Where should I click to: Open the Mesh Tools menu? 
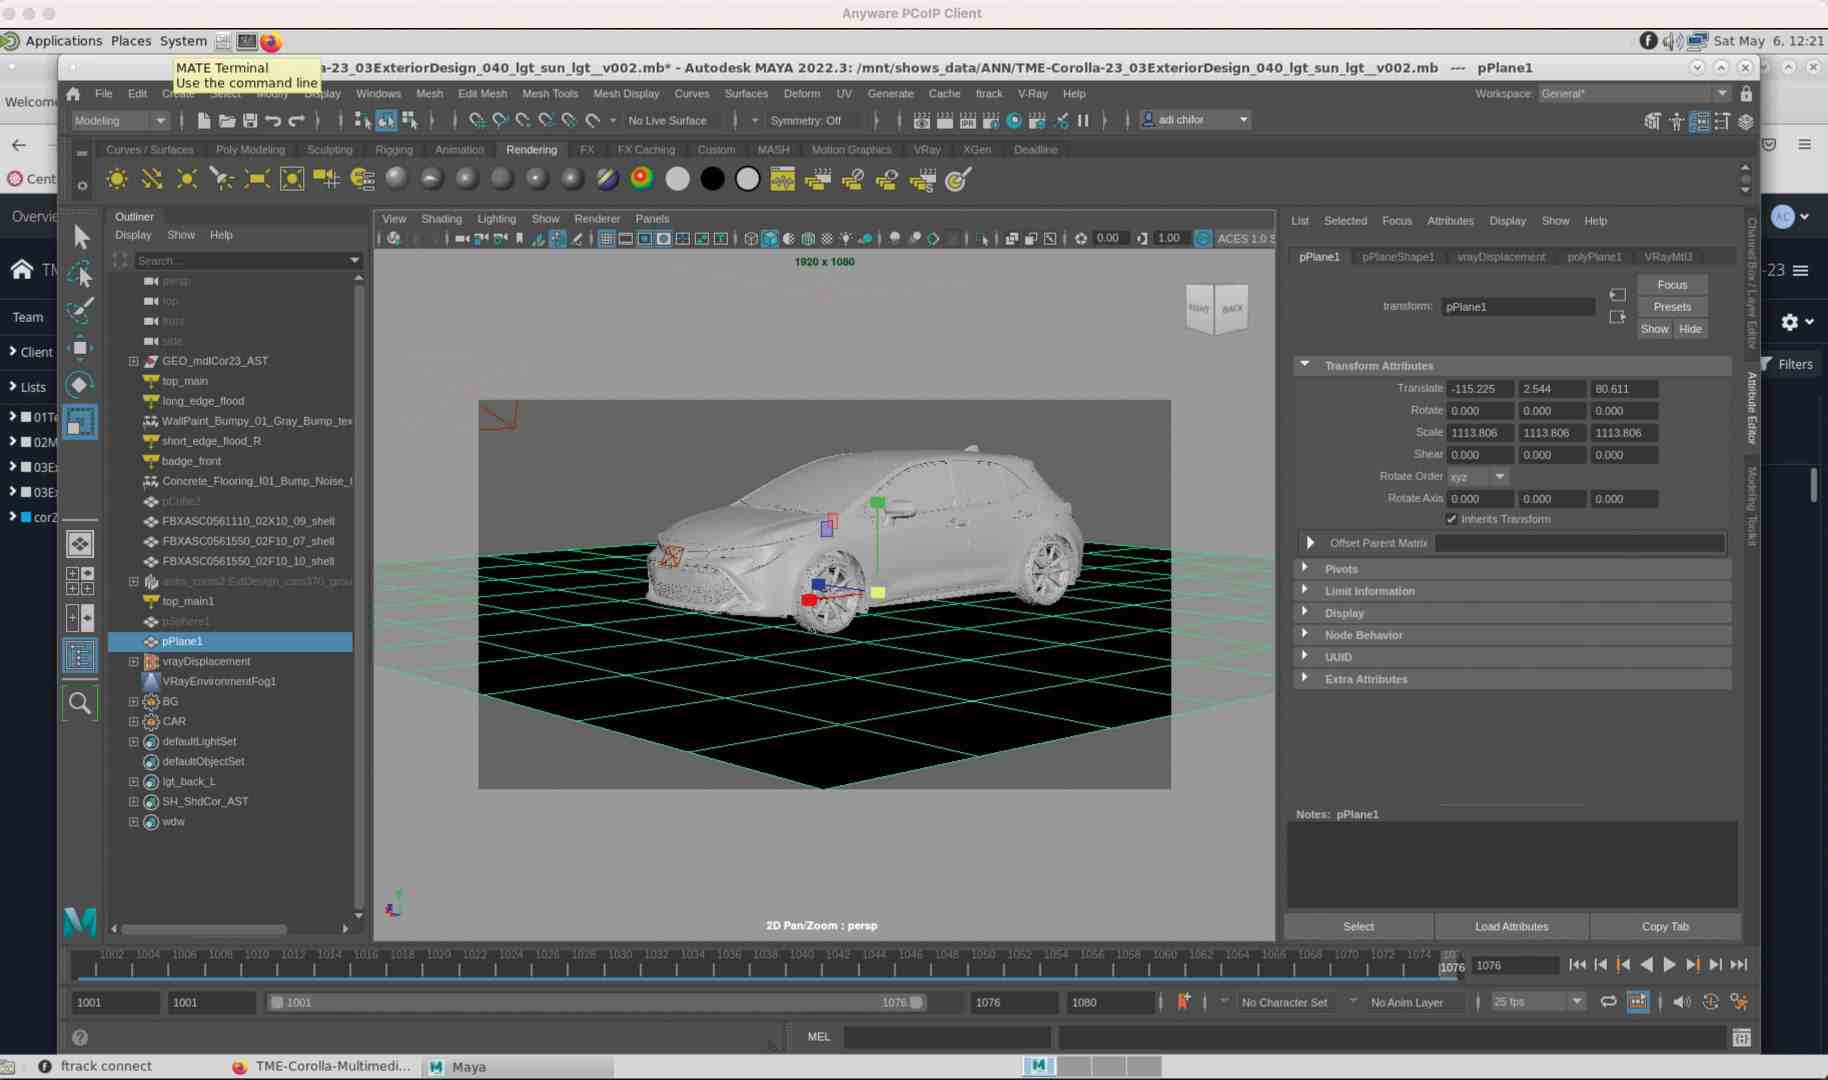pos(550,93)
